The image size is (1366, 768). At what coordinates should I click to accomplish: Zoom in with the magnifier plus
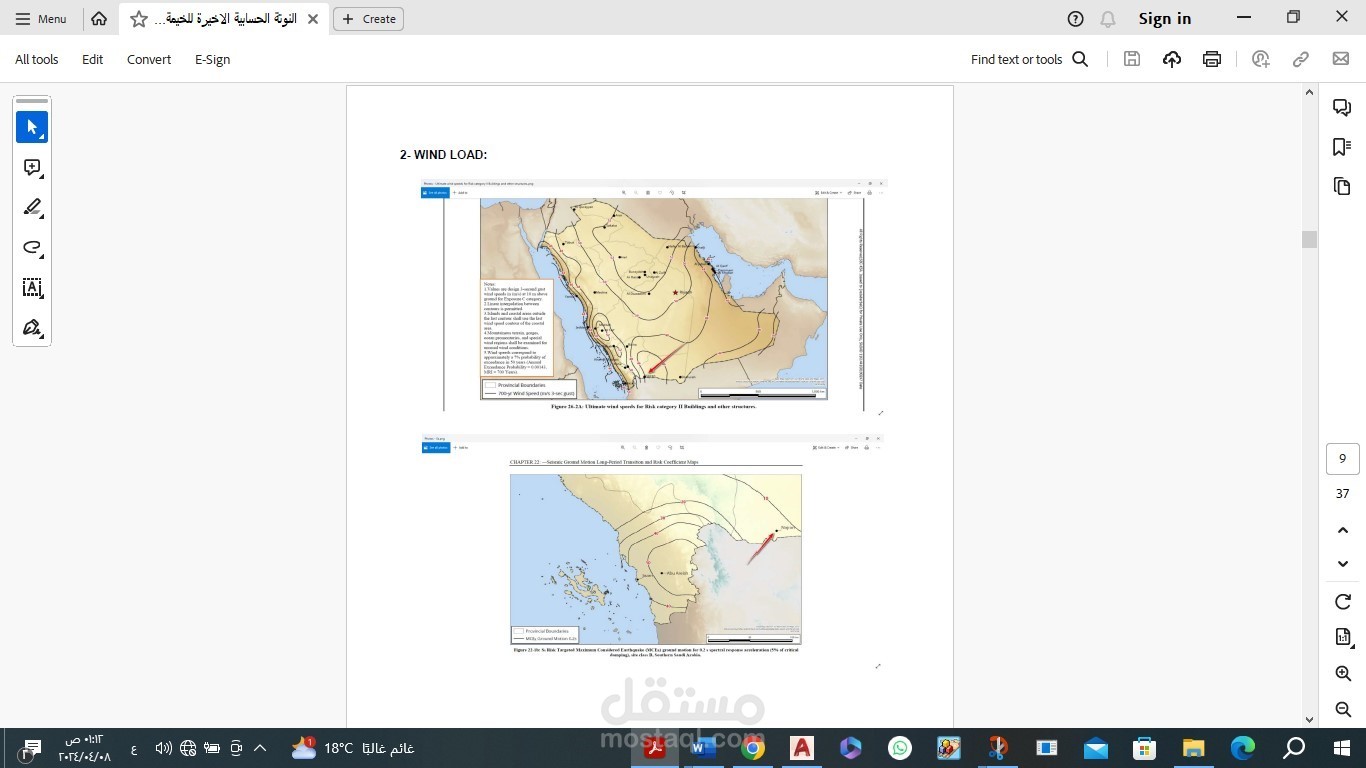[x=1343, y=674]
